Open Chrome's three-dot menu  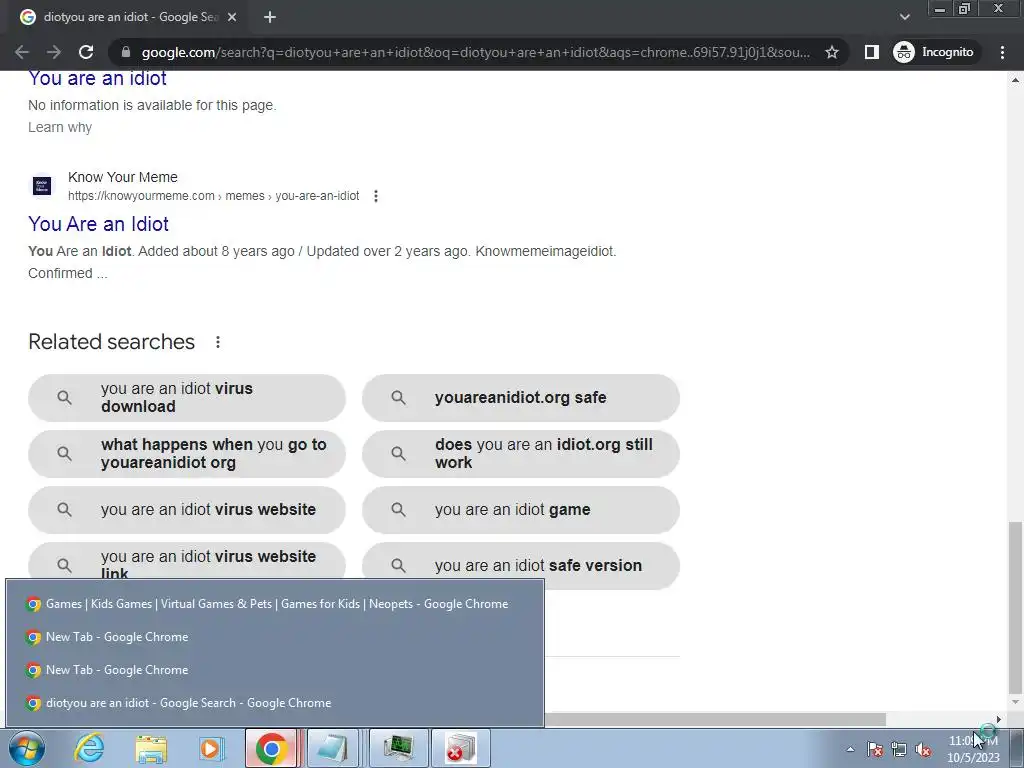(1002, 52)
